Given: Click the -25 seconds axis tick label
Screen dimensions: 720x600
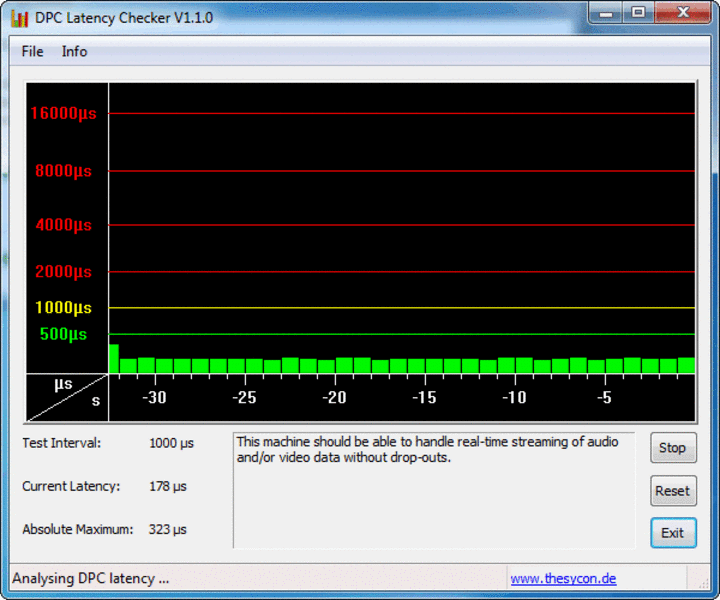Looking at the screenshot, I should tap(244, 398).
